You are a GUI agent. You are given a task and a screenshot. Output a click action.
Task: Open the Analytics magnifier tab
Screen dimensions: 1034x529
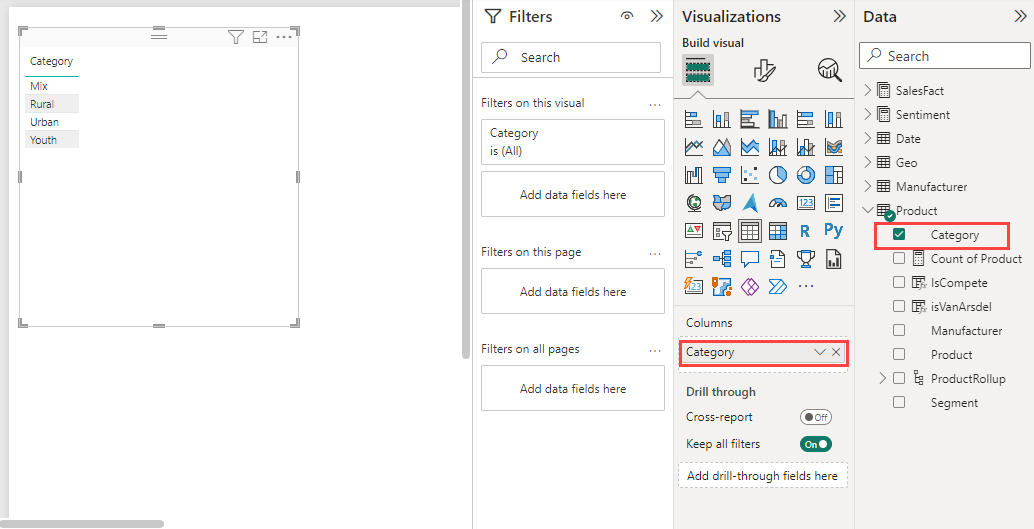[x=830, y=69]
